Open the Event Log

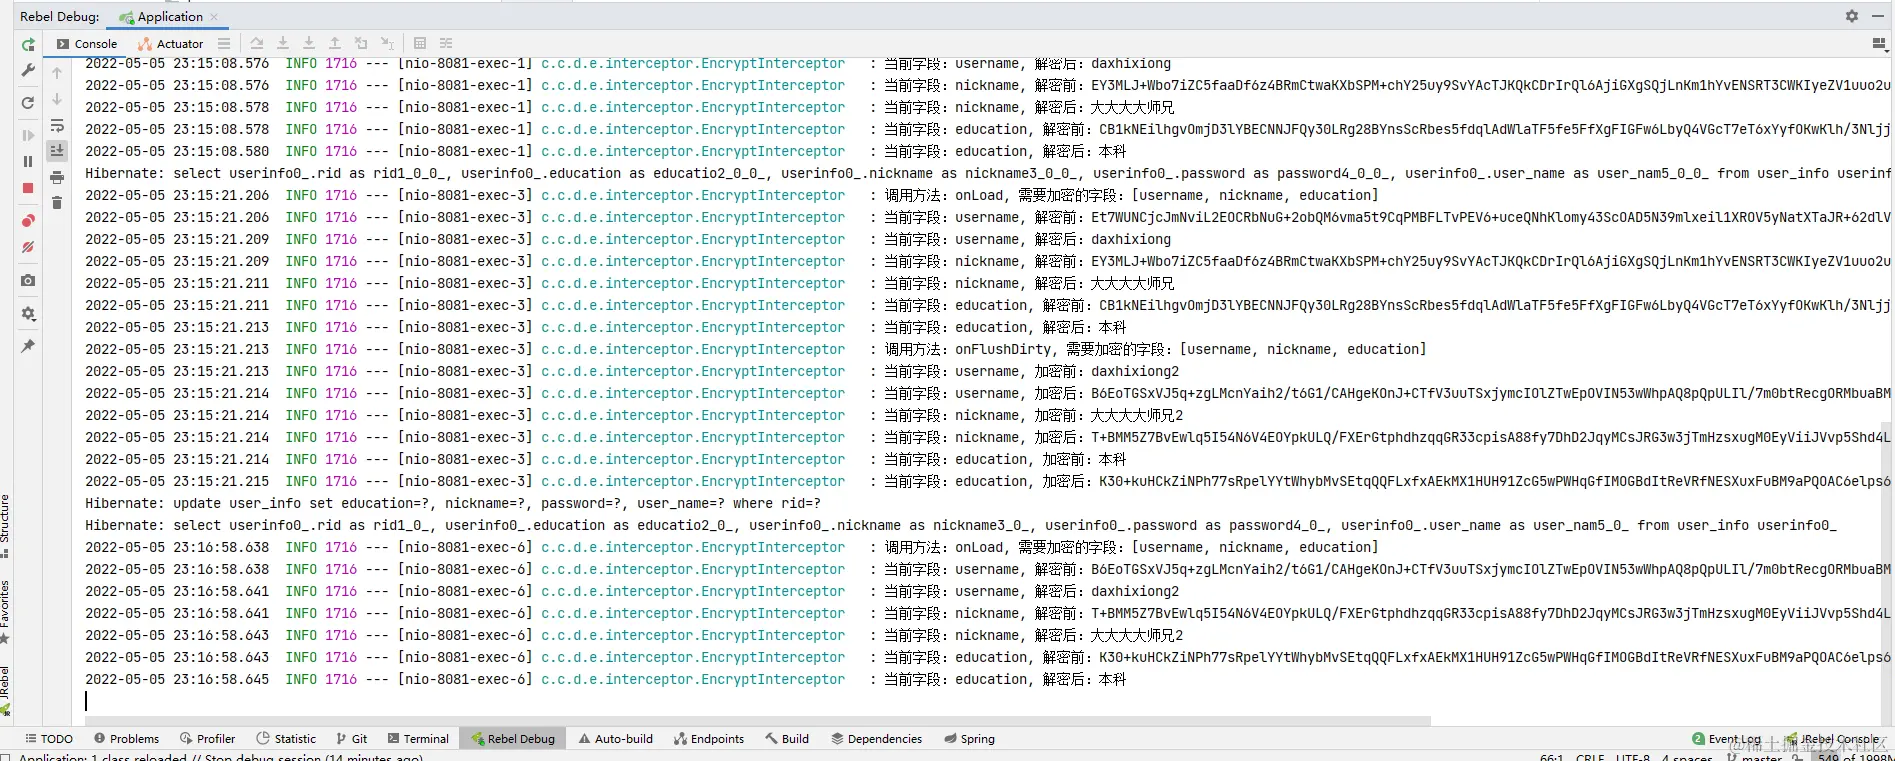tap(1727, 739)
